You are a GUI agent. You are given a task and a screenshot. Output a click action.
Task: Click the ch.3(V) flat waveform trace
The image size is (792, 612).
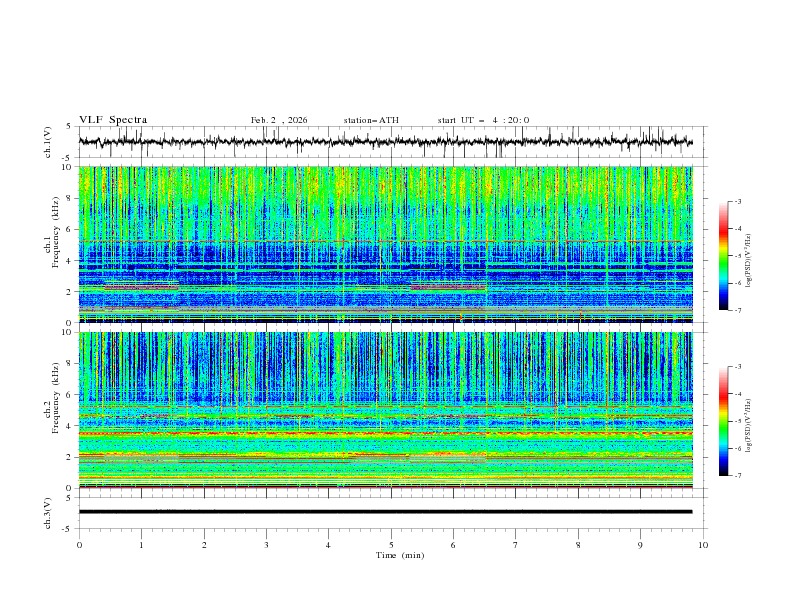(390, 512)
